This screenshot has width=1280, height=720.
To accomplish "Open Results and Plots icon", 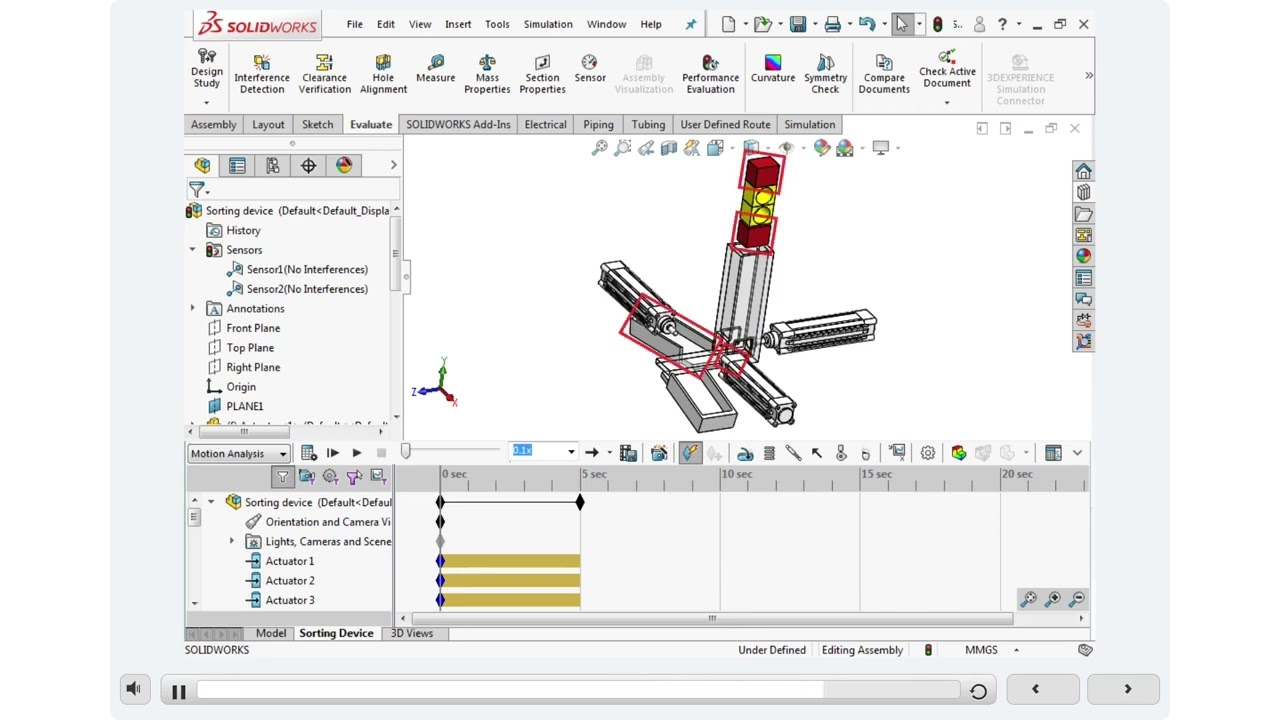I will (x=897, y=453).
